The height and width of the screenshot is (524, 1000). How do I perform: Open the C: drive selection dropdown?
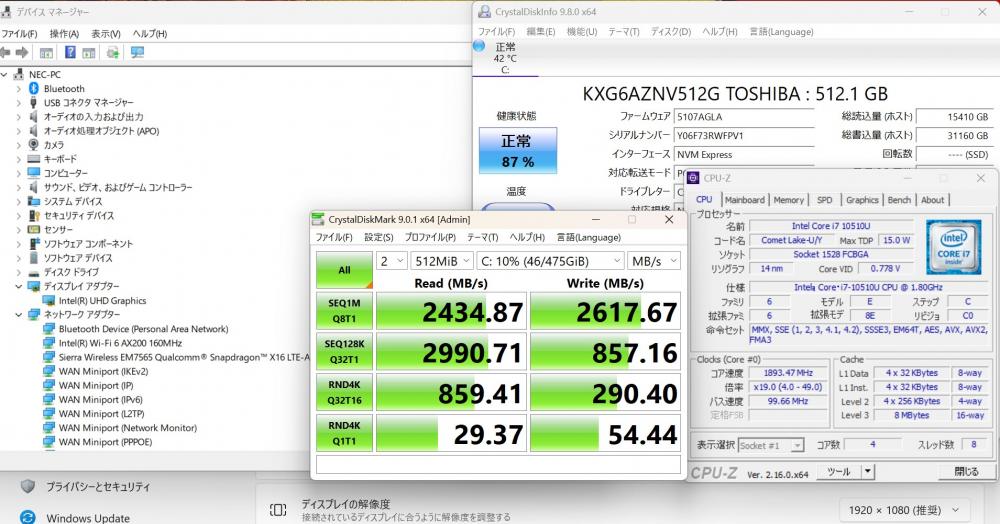tap(550, 261)
